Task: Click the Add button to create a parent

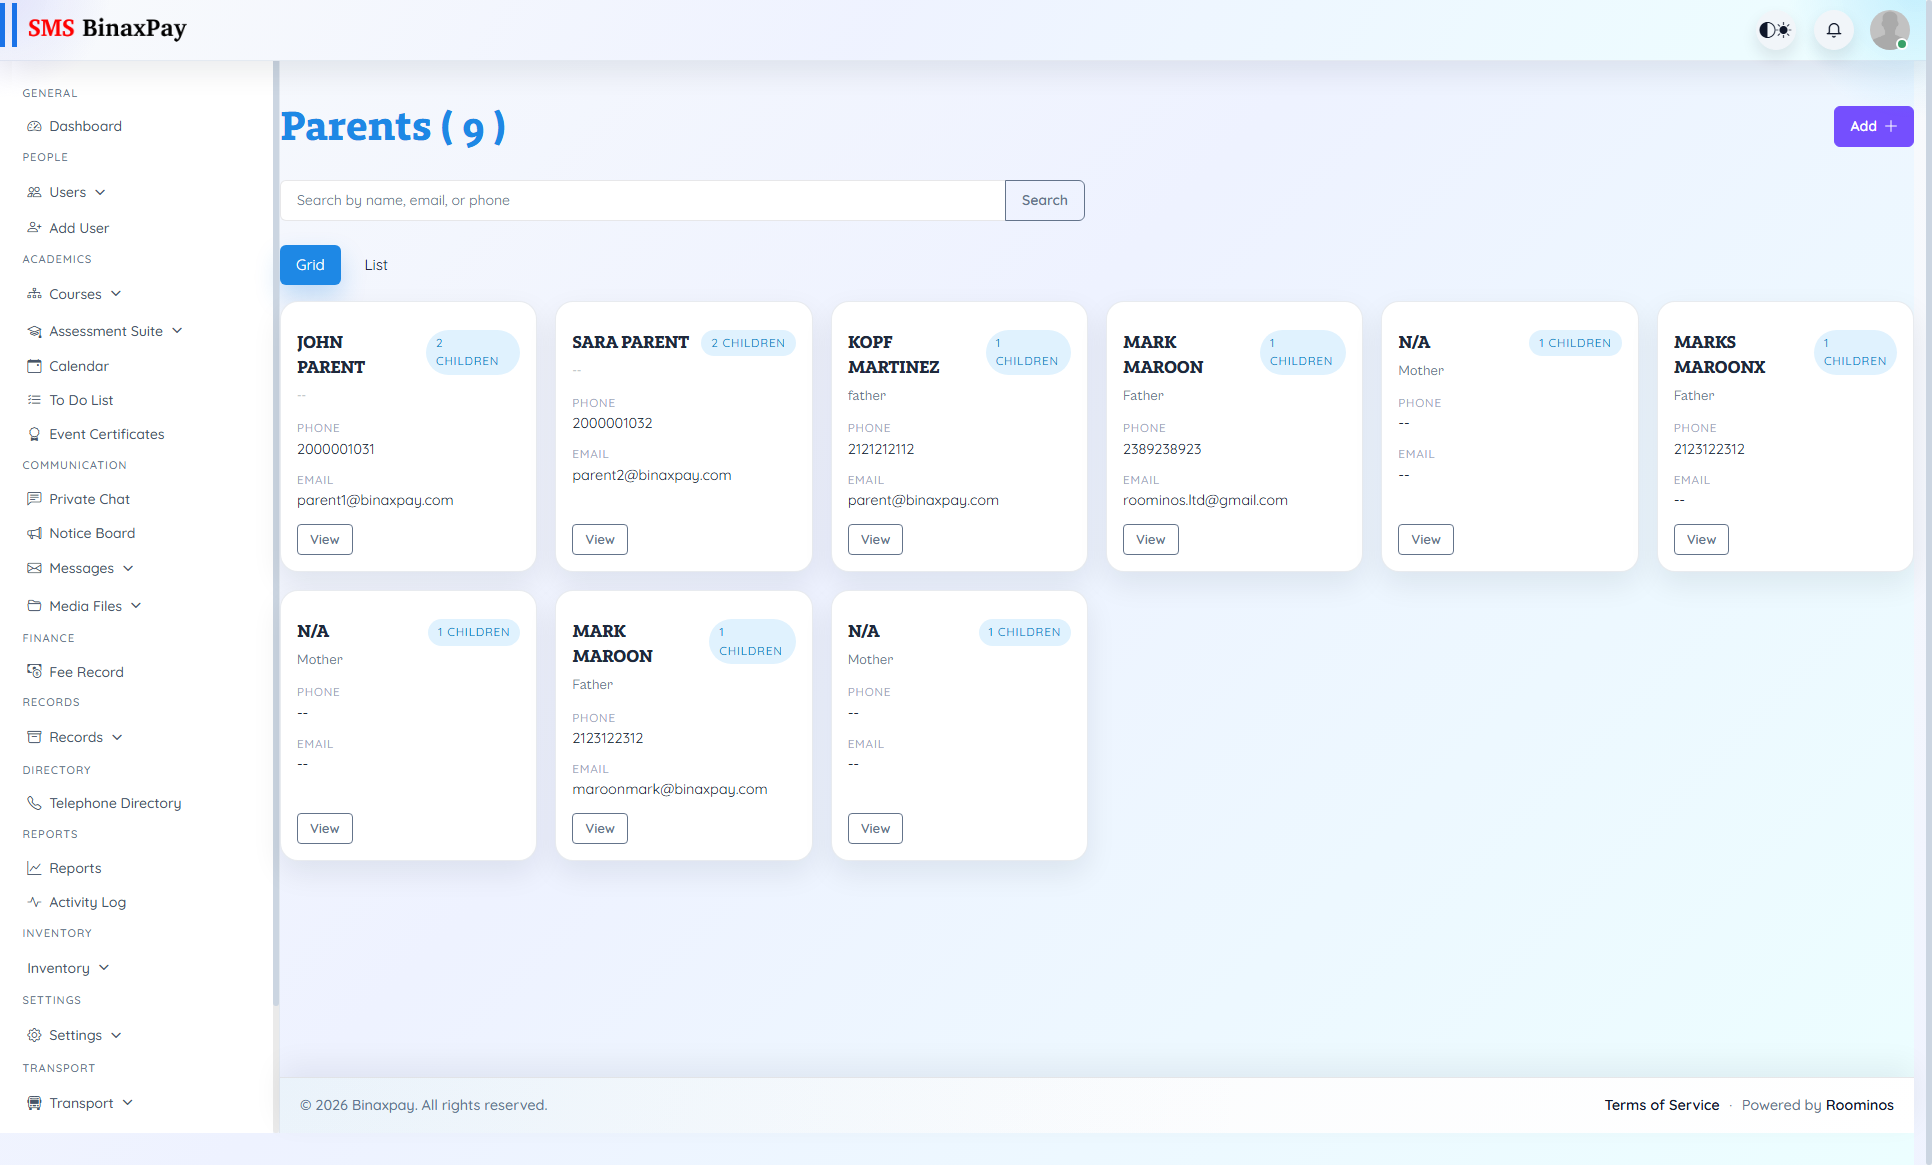Action: 1872,126
